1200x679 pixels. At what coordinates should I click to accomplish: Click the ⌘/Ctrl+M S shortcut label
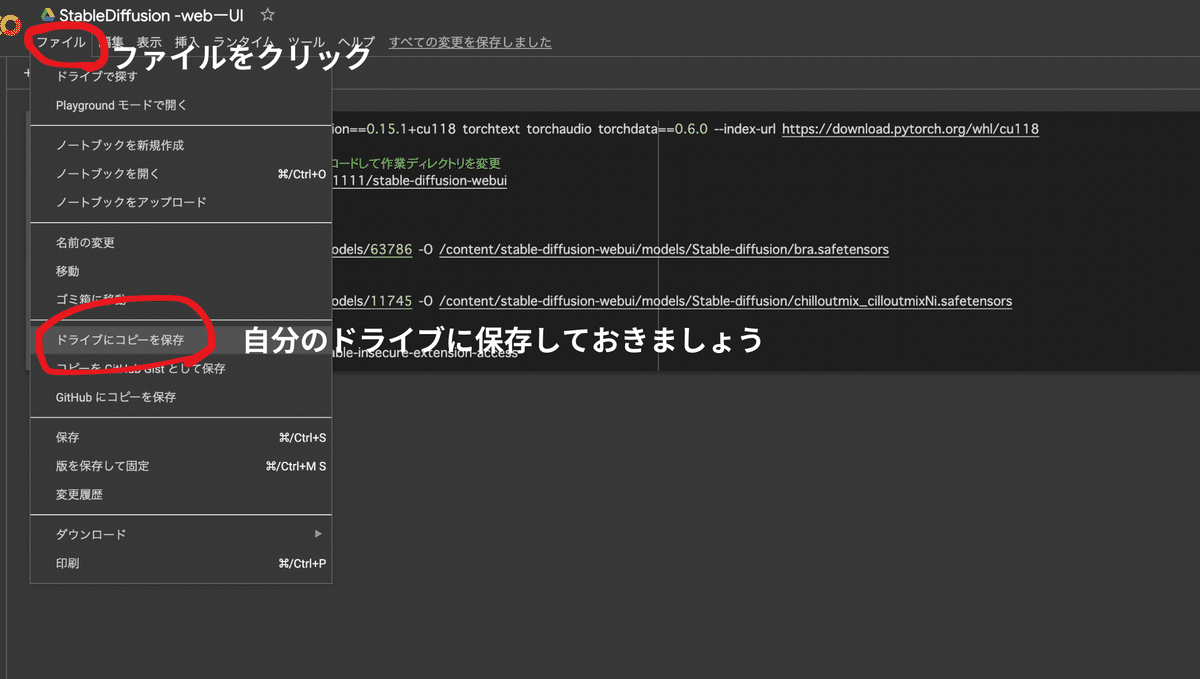295,466
